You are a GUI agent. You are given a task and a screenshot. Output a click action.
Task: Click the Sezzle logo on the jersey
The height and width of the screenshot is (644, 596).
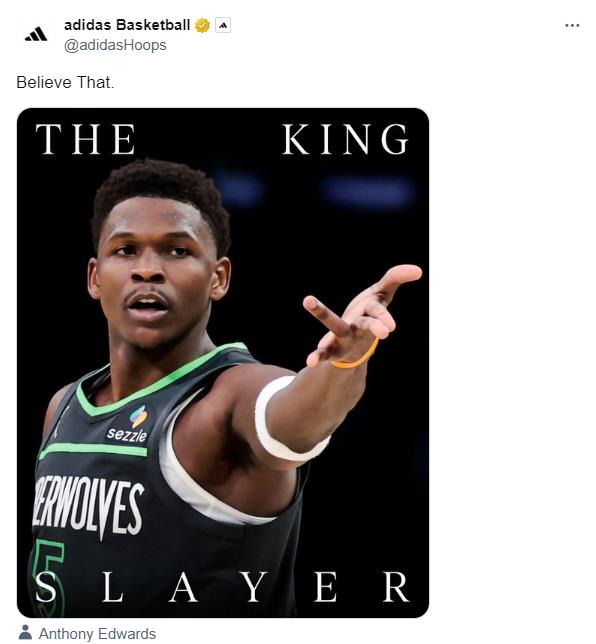pos(129,424)
